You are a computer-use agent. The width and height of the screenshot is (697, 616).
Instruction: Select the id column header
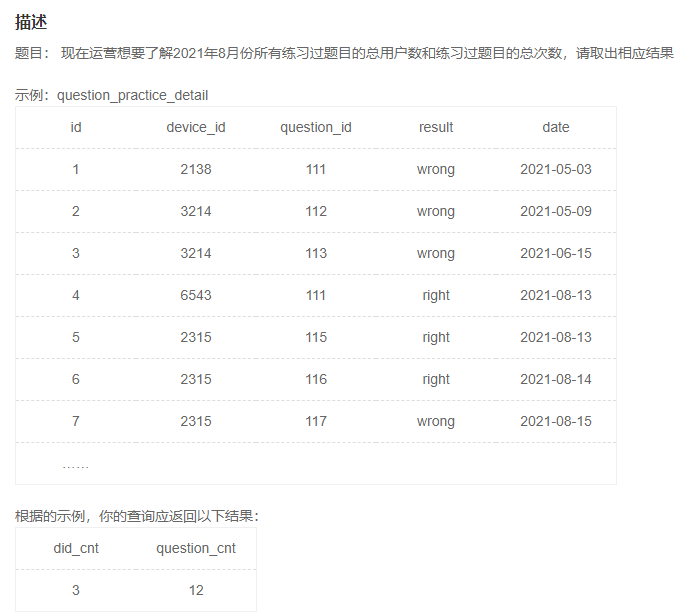[x=76, y=127]
